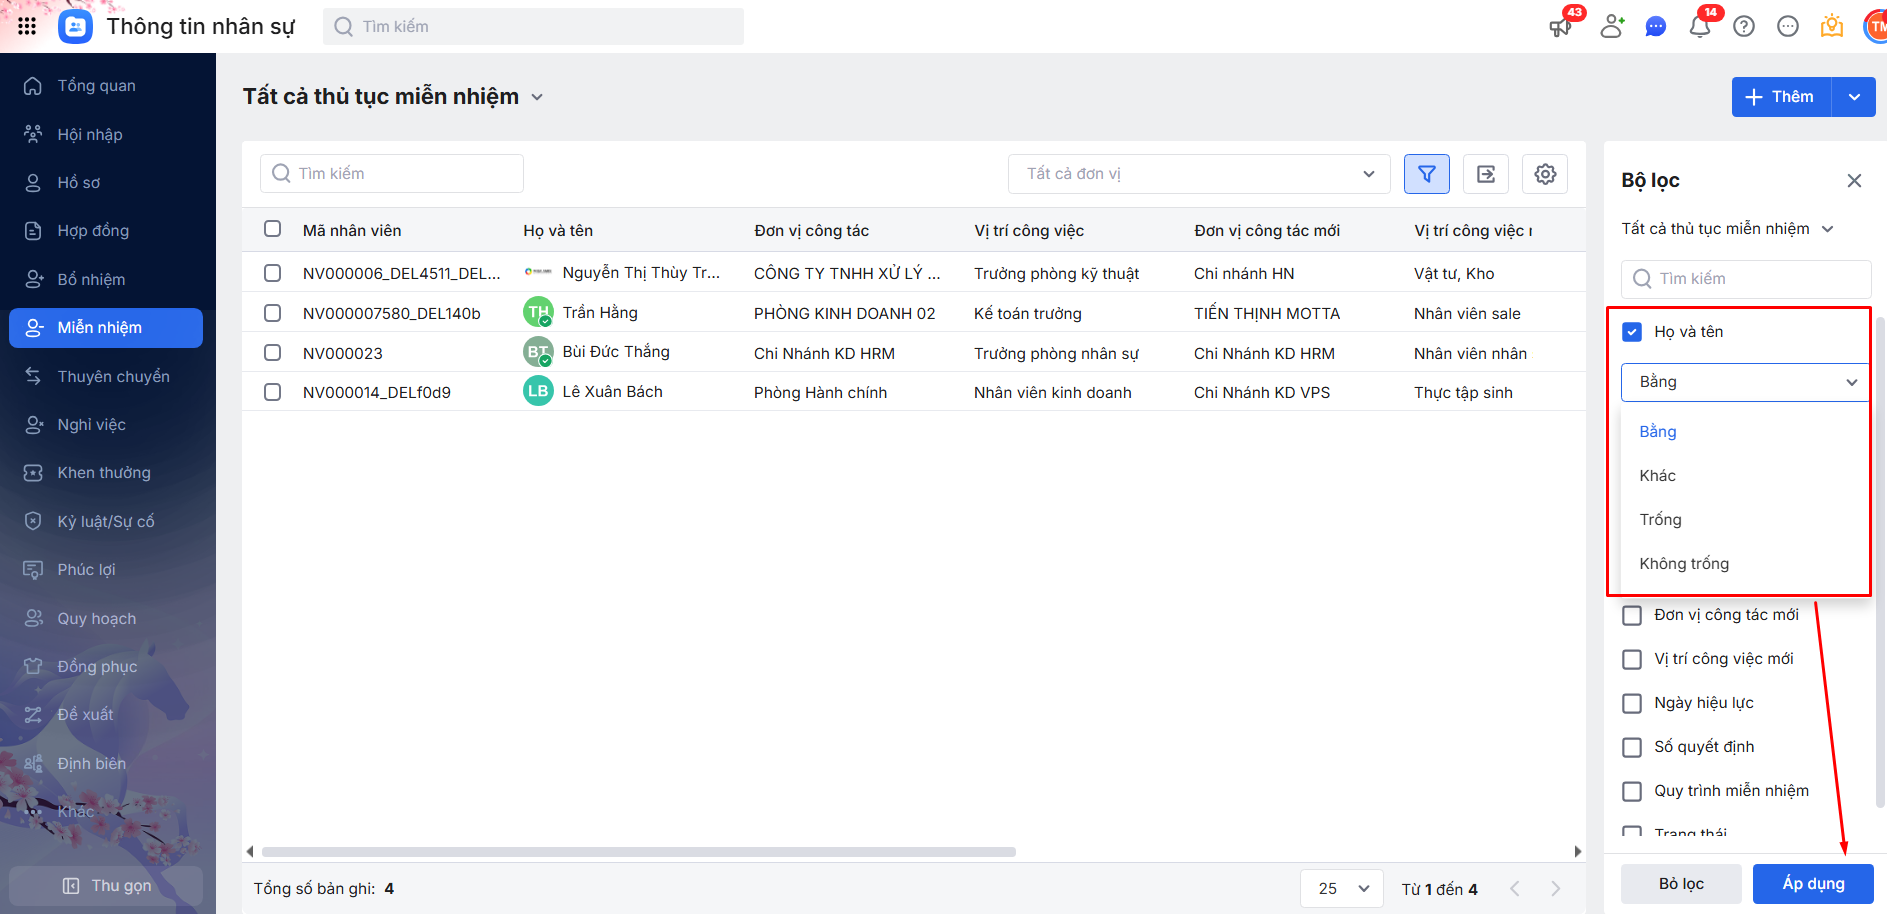
Task: Click the "Áp dụng" button
Action: (x=1812, y=884)
